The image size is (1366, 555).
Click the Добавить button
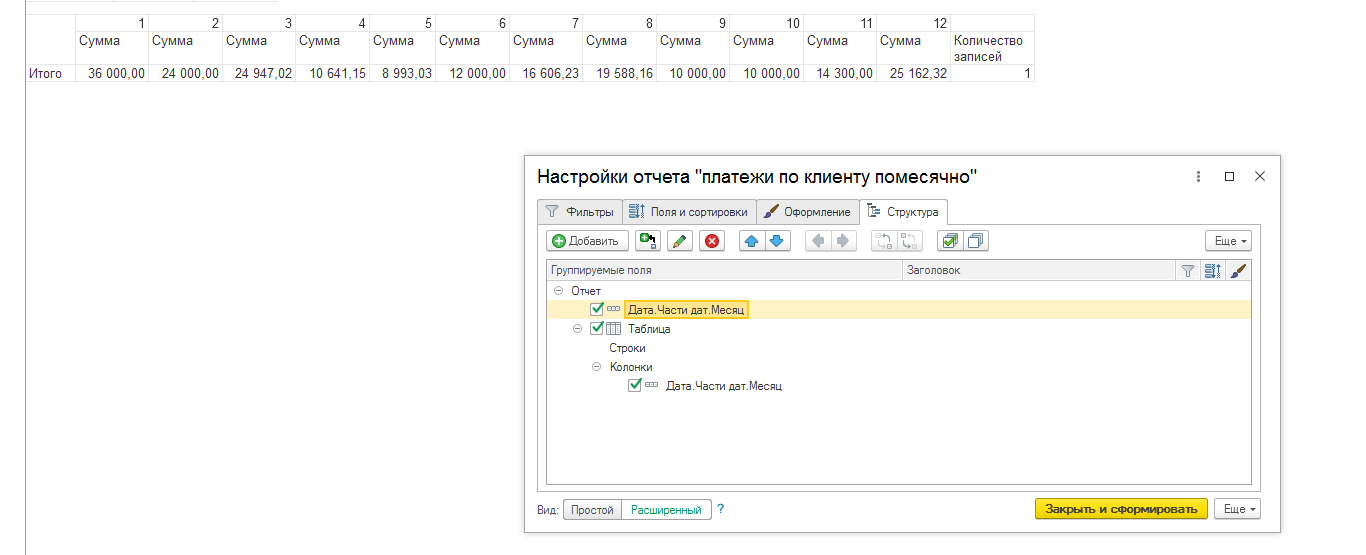(587, 240)
